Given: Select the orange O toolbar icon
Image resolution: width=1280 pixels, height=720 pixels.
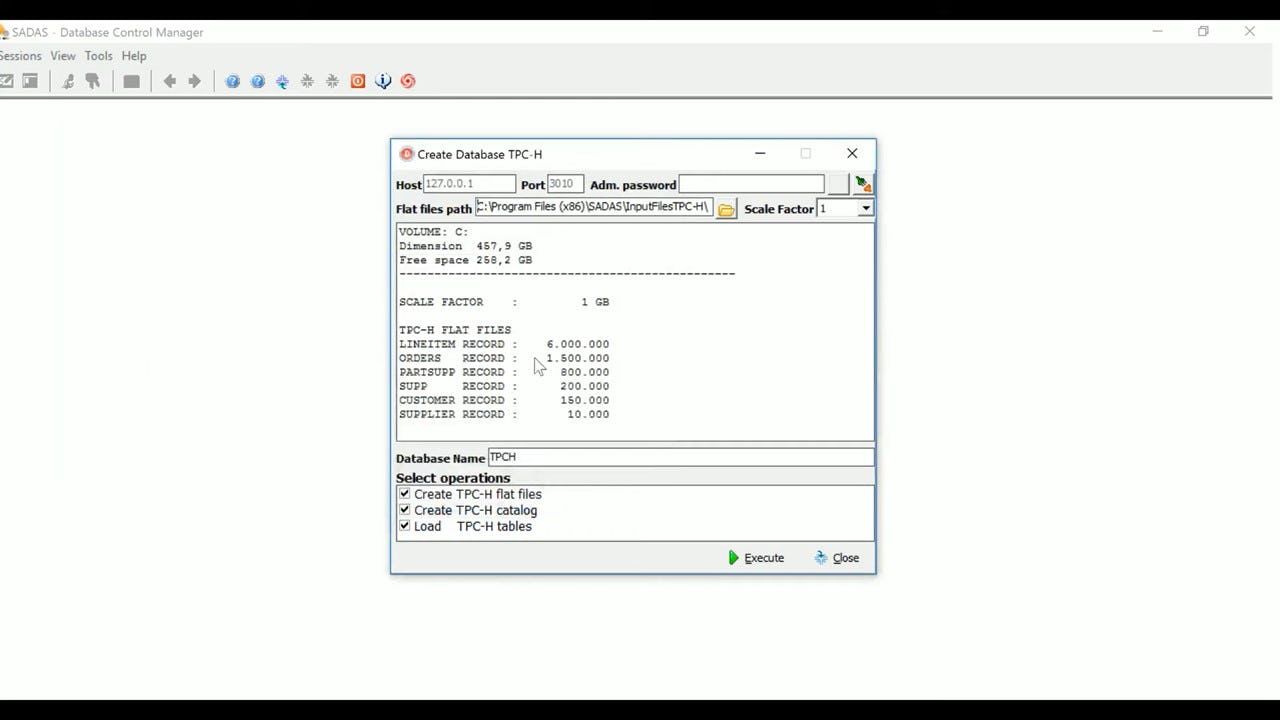Looking at the screenshot, I should [358, 81].
